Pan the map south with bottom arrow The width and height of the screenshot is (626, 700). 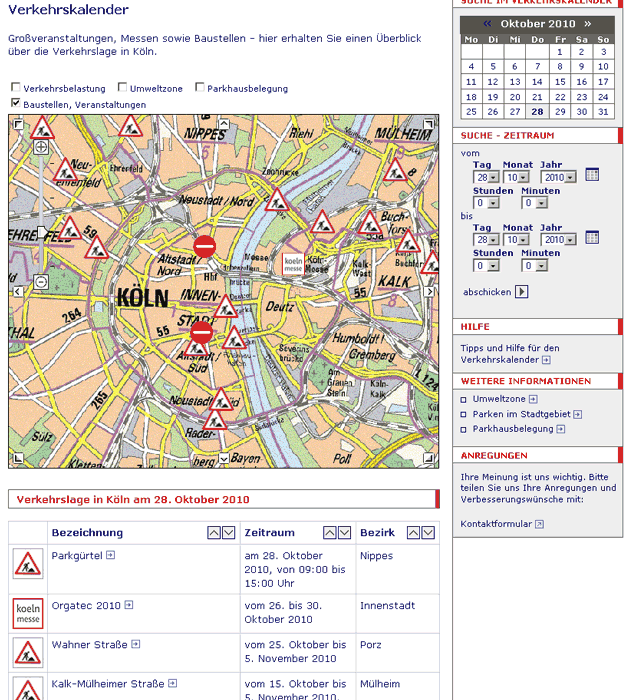click(224, 458)
